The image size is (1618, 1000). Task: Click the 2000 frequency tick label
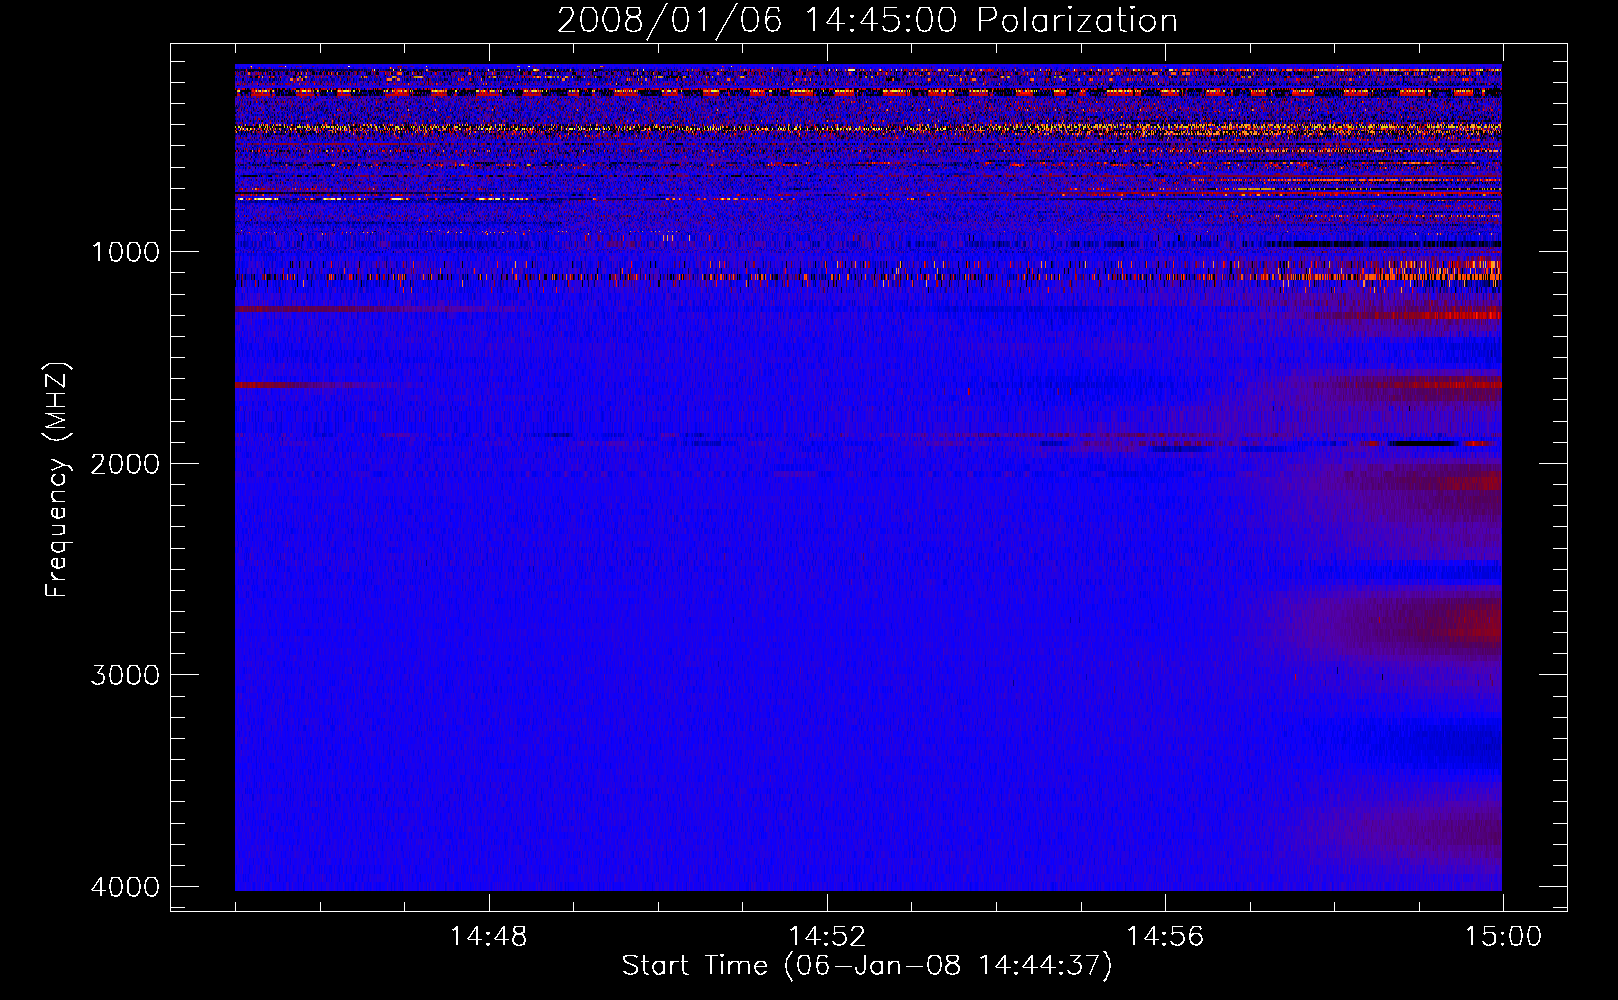(x=125, y=463)
